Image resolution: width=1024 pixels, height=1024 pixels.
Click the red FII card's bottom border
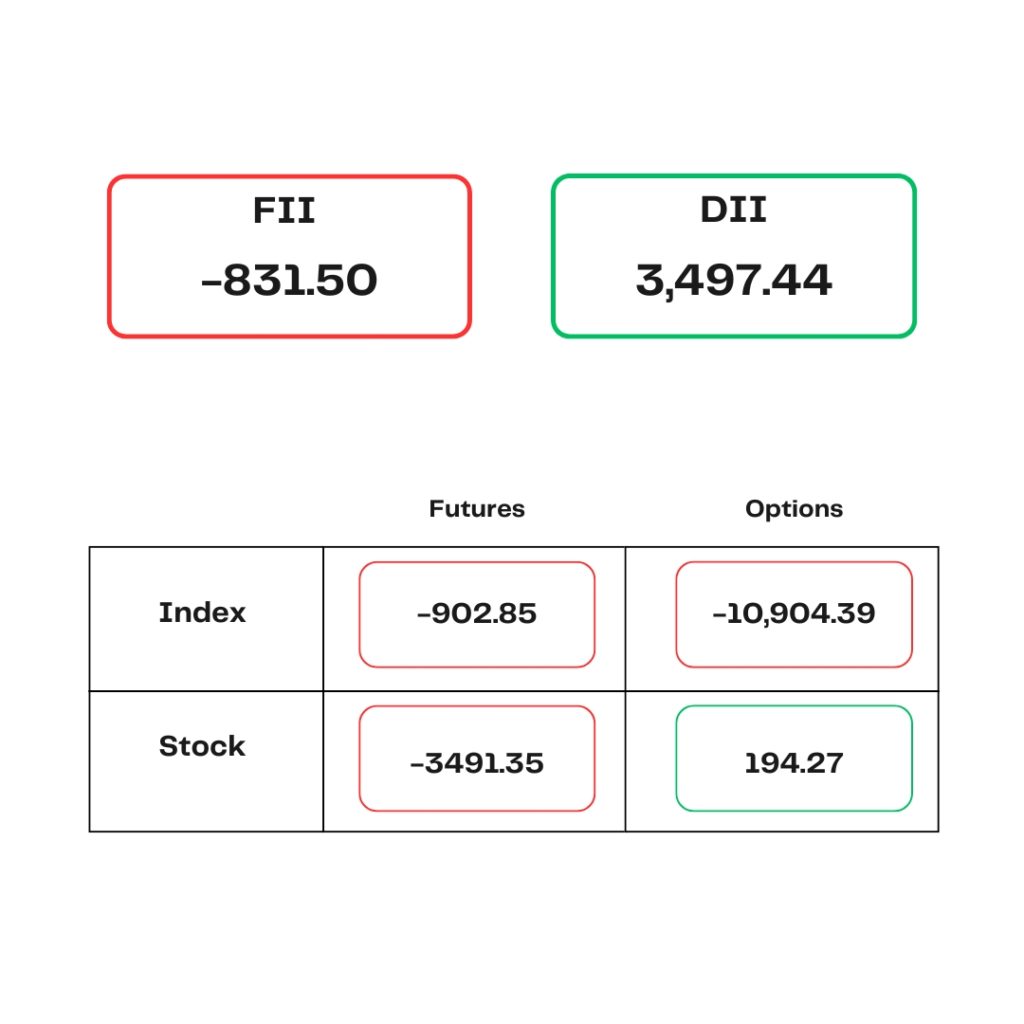point(289,336)
